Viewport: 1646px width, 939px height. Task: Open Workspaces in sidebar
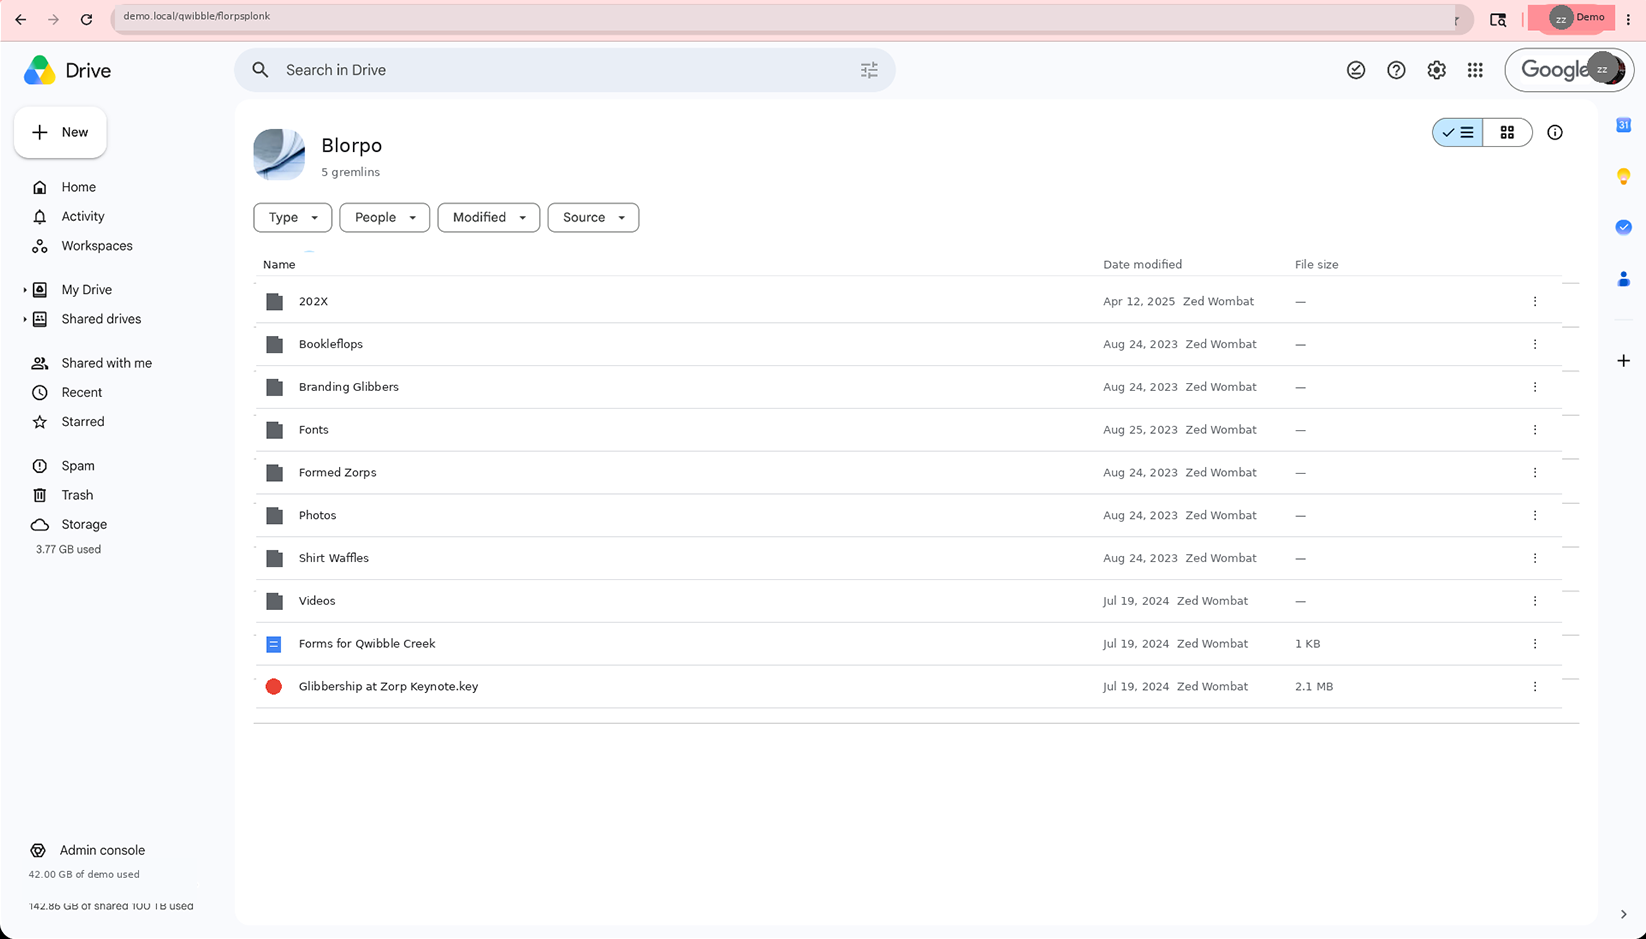tap(96, 246)
